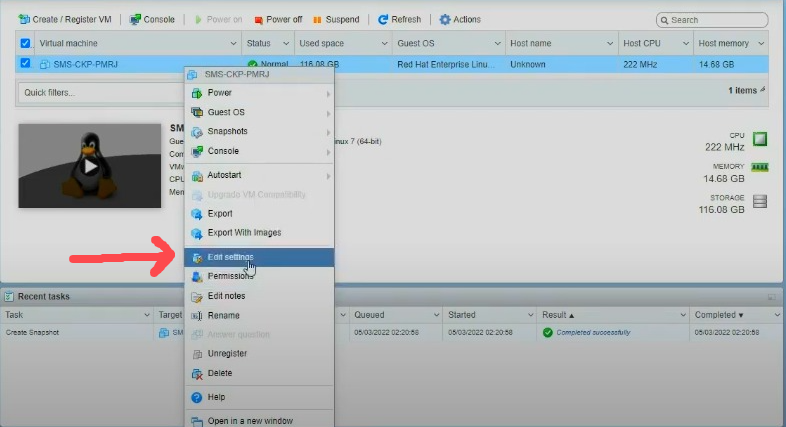Click the 222 MHz Host CPU cell

640,64
